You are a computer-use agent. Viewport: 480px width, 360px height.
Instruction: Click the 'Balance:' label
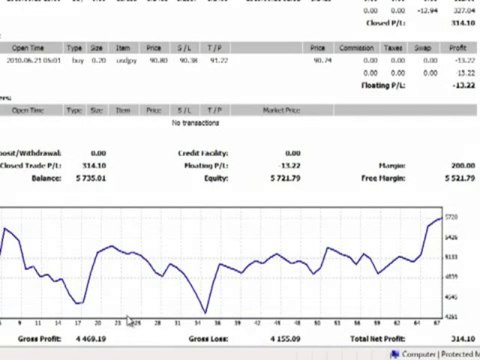click(46, 178)
